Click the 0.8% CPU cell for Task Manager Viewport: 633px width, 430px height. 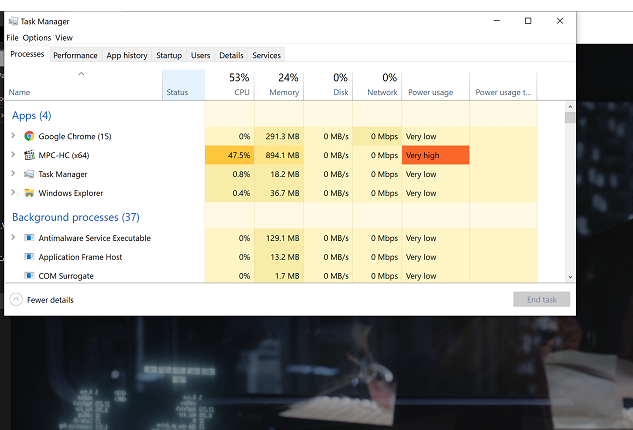point(230,174)
